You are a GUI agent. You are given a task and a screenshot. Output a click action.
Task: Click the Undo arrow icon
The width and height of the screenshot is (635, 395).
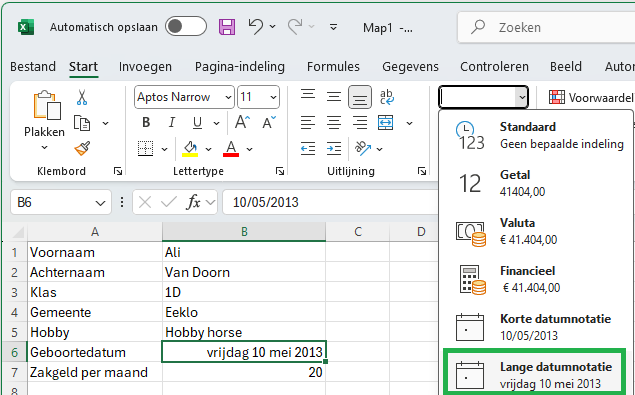[256, 27]
